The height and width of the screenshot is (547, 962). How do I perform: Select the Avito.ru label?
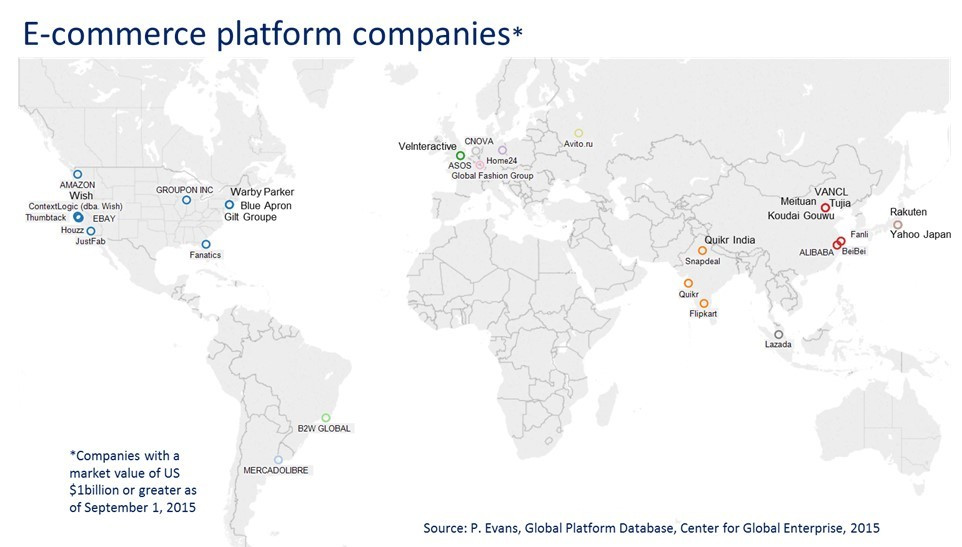(x=579, y=144)
